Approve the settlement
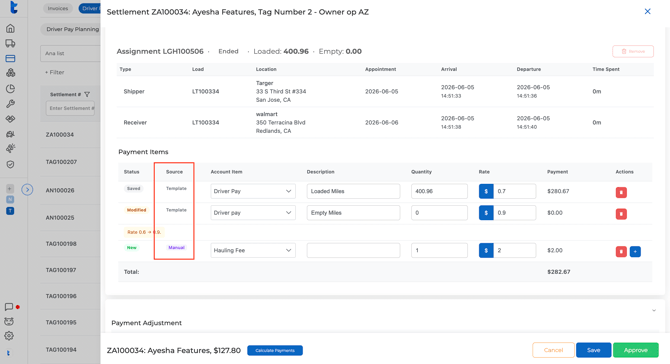670x364 pixels. coord(635,350)
